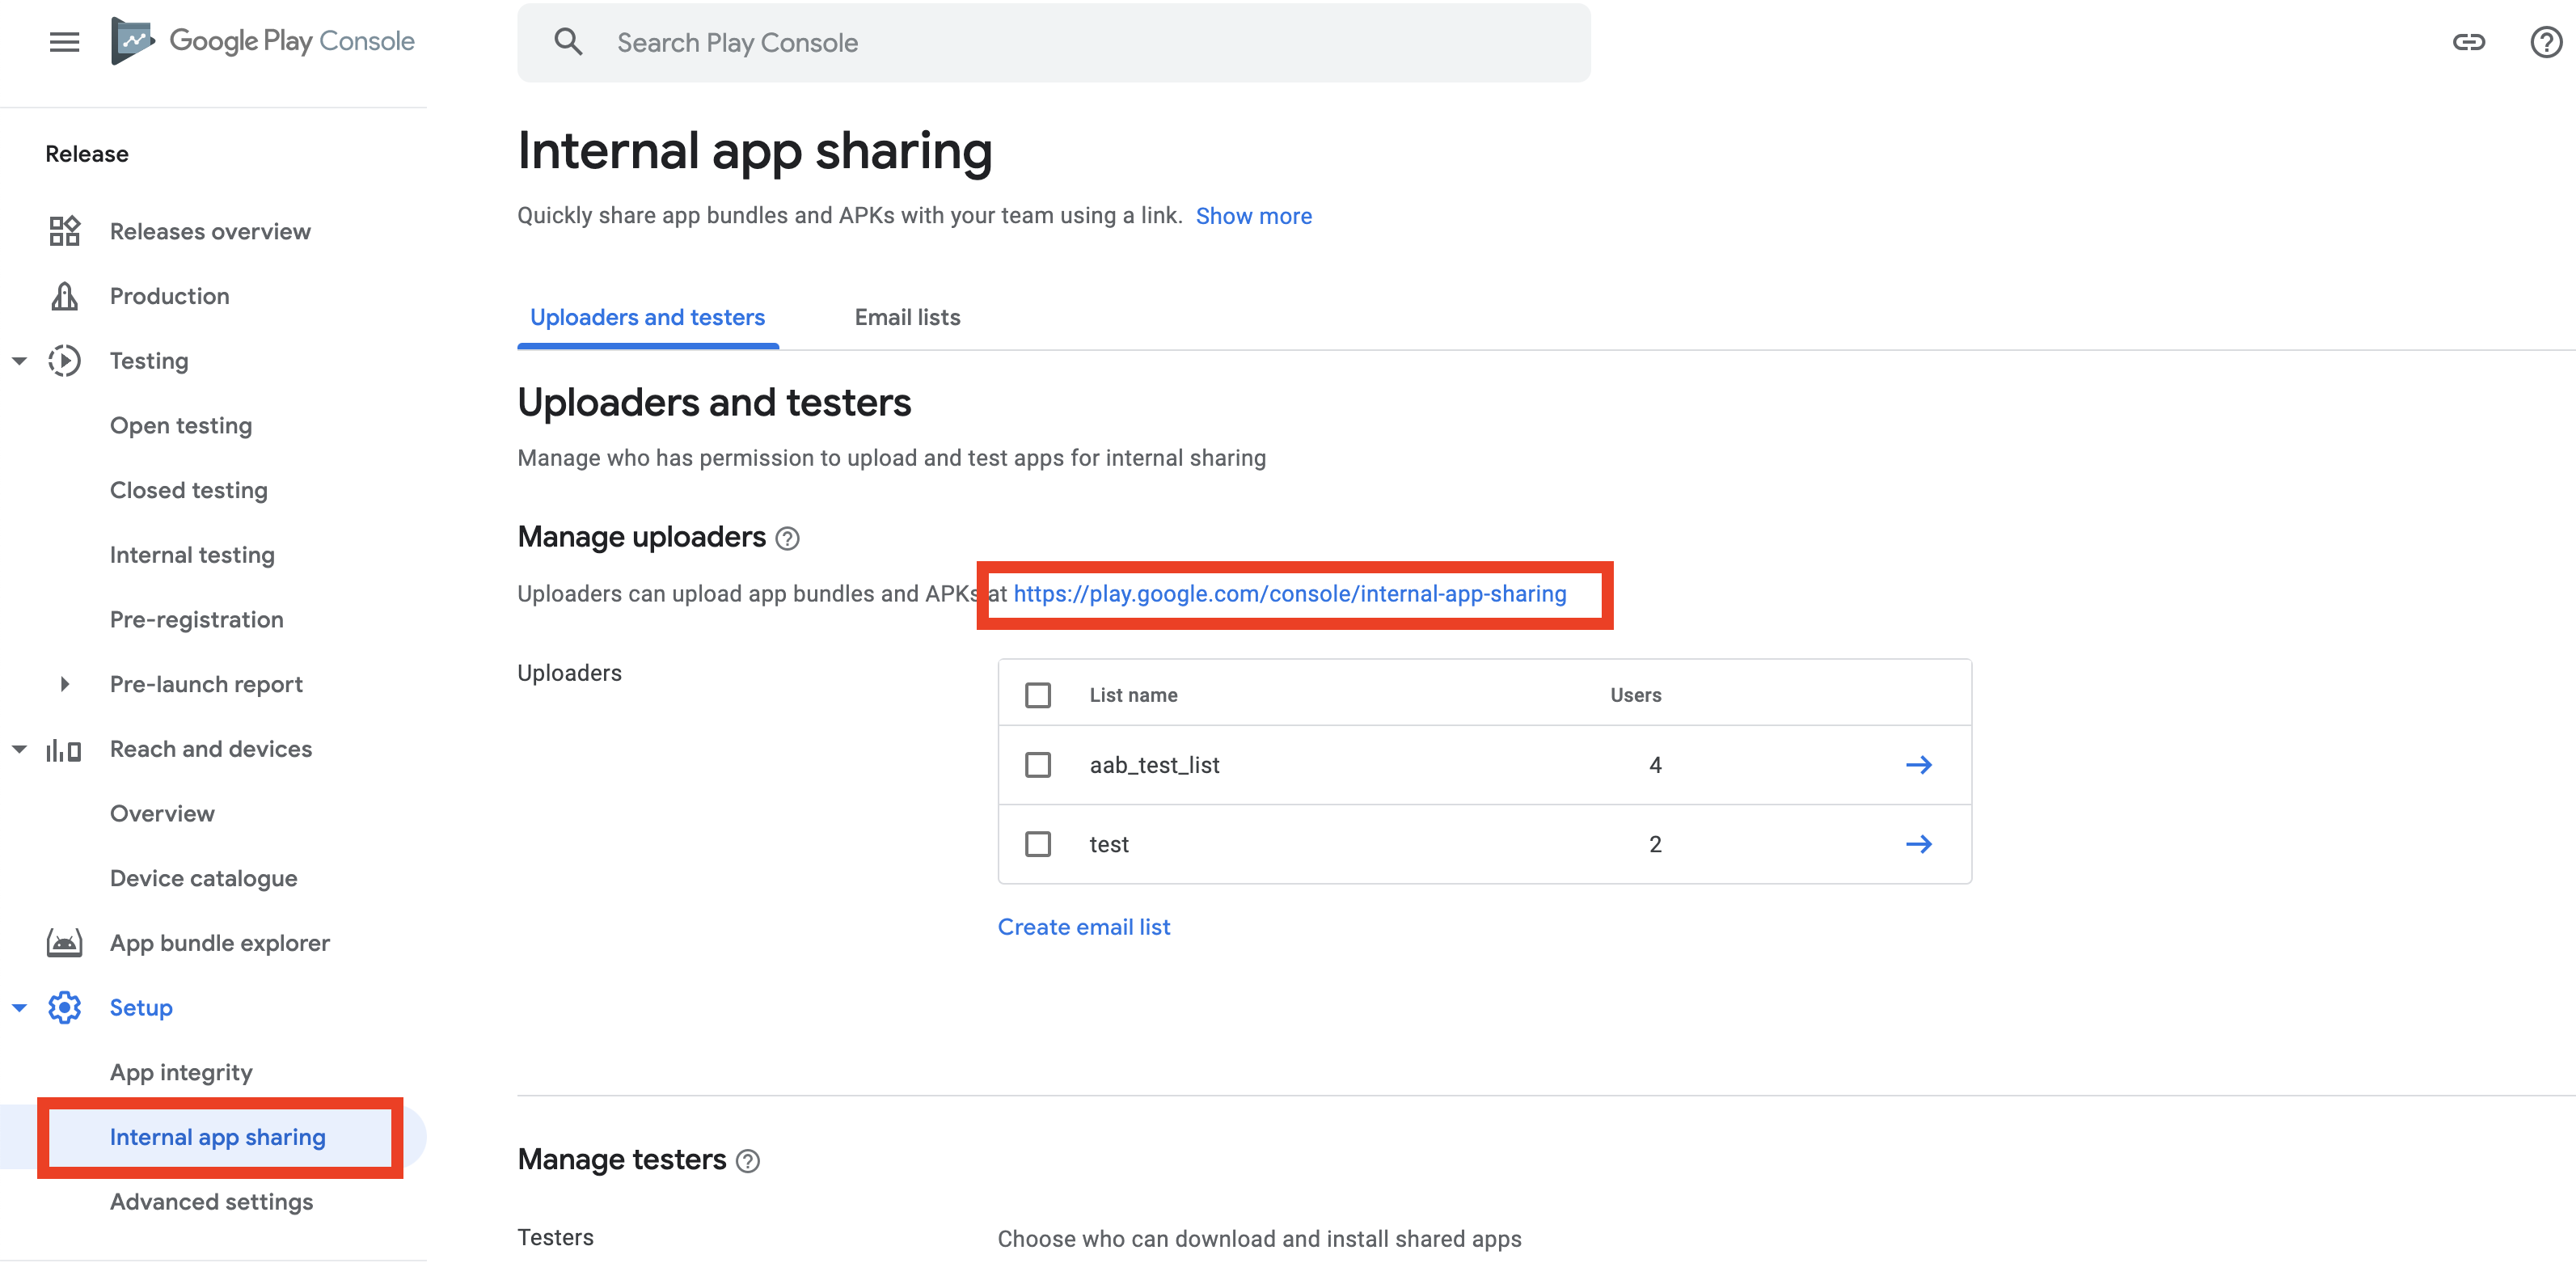Open aab_test_list details with arrow icon

point(1918,765)
